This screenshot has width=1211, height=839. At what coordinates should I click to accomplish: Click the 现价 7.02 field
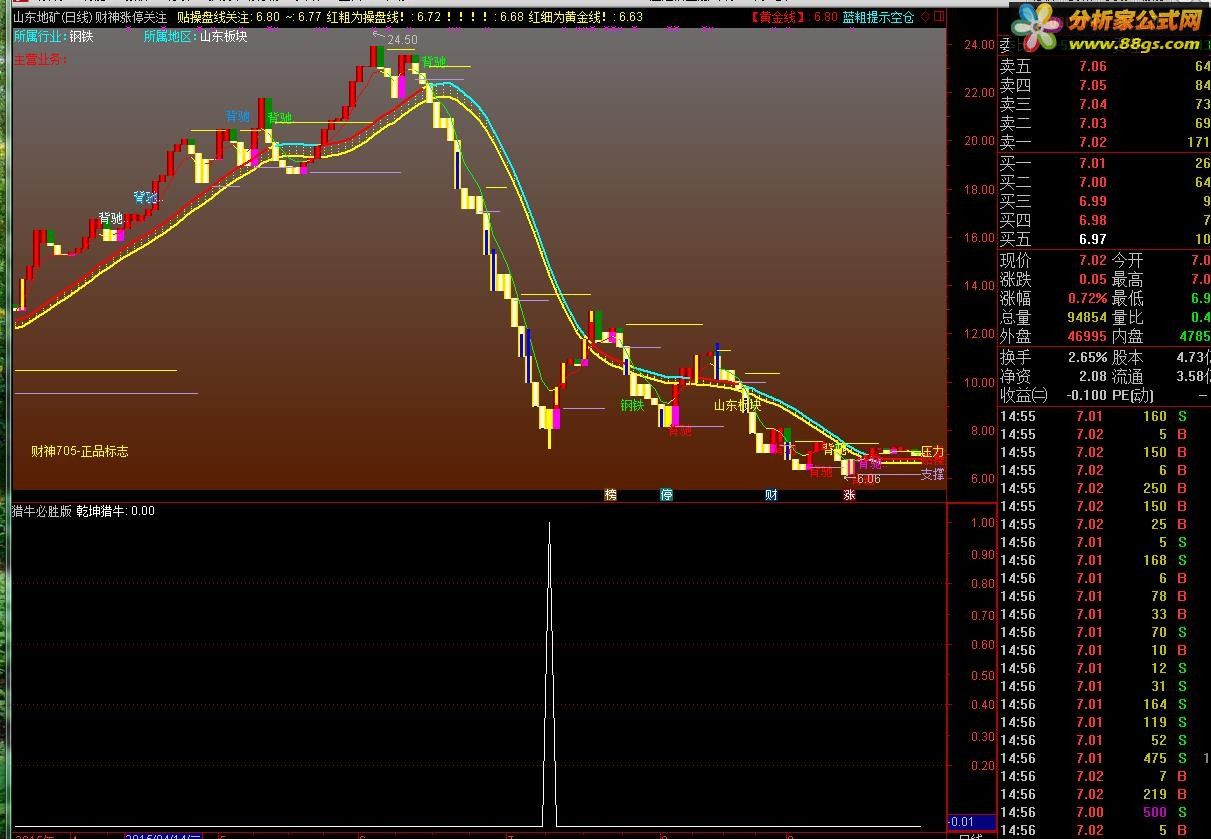[x=1053, y=260]
